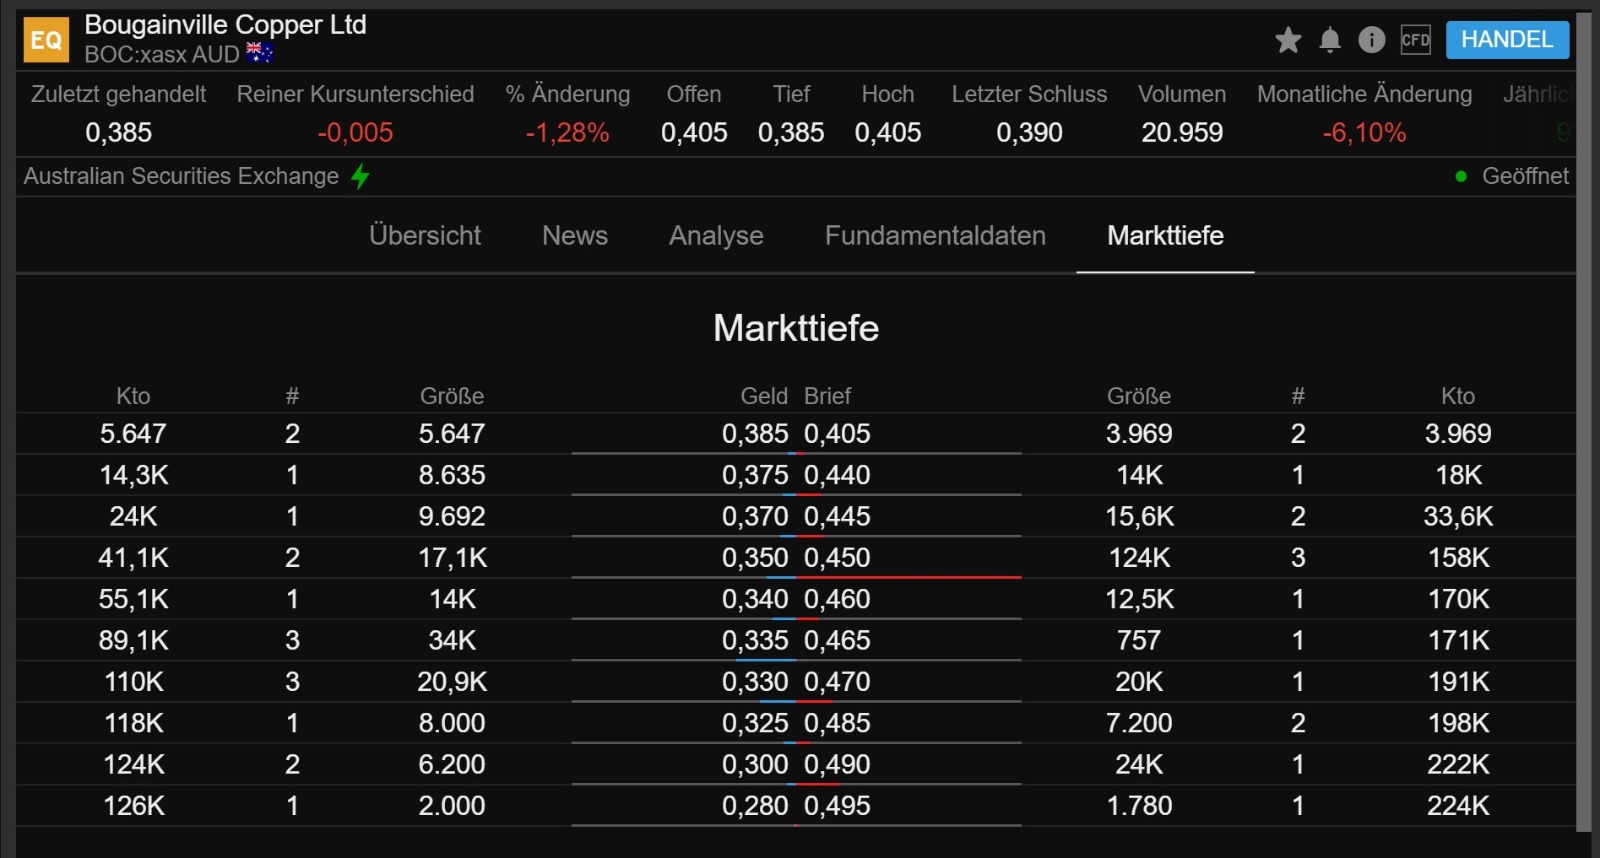This screenshot has width=1600, height=858.
Task: Select bid price 0,280
Action: click(755, 806)
